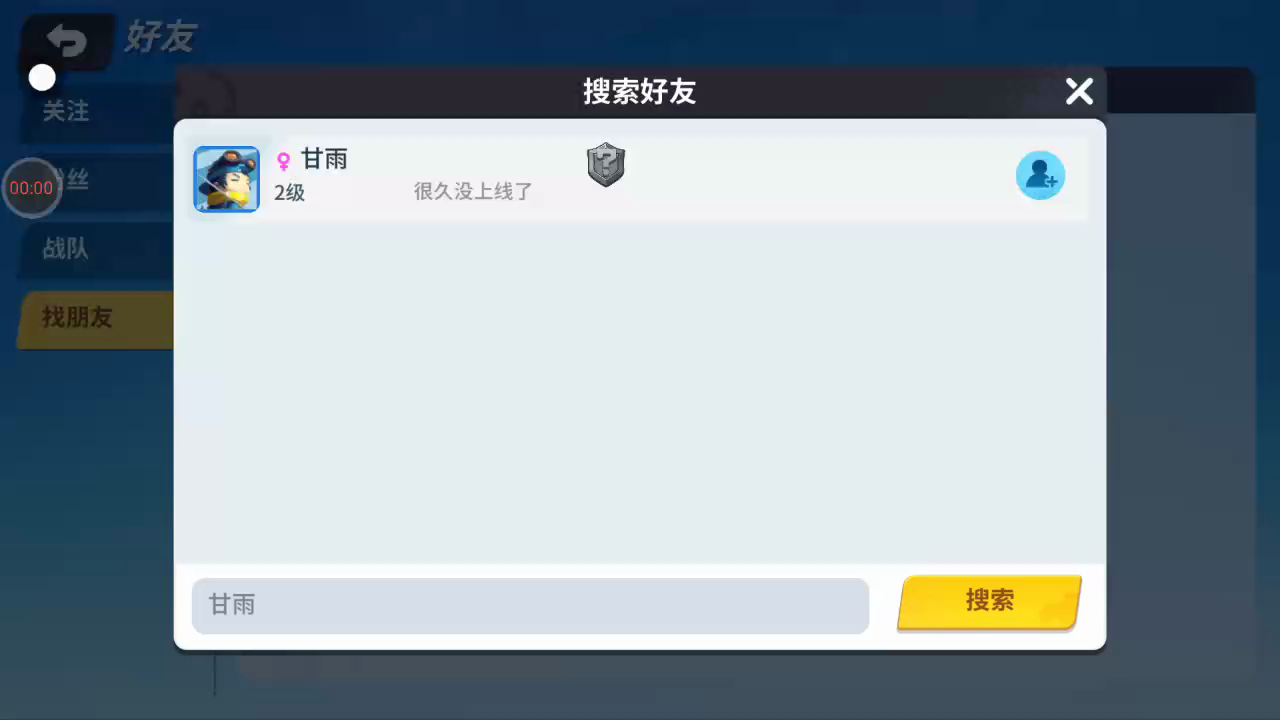The width and height of the screenshot is (1280, 720).
Task: Focus the search field containing 甘雨
Action: (x=530, y=605)
